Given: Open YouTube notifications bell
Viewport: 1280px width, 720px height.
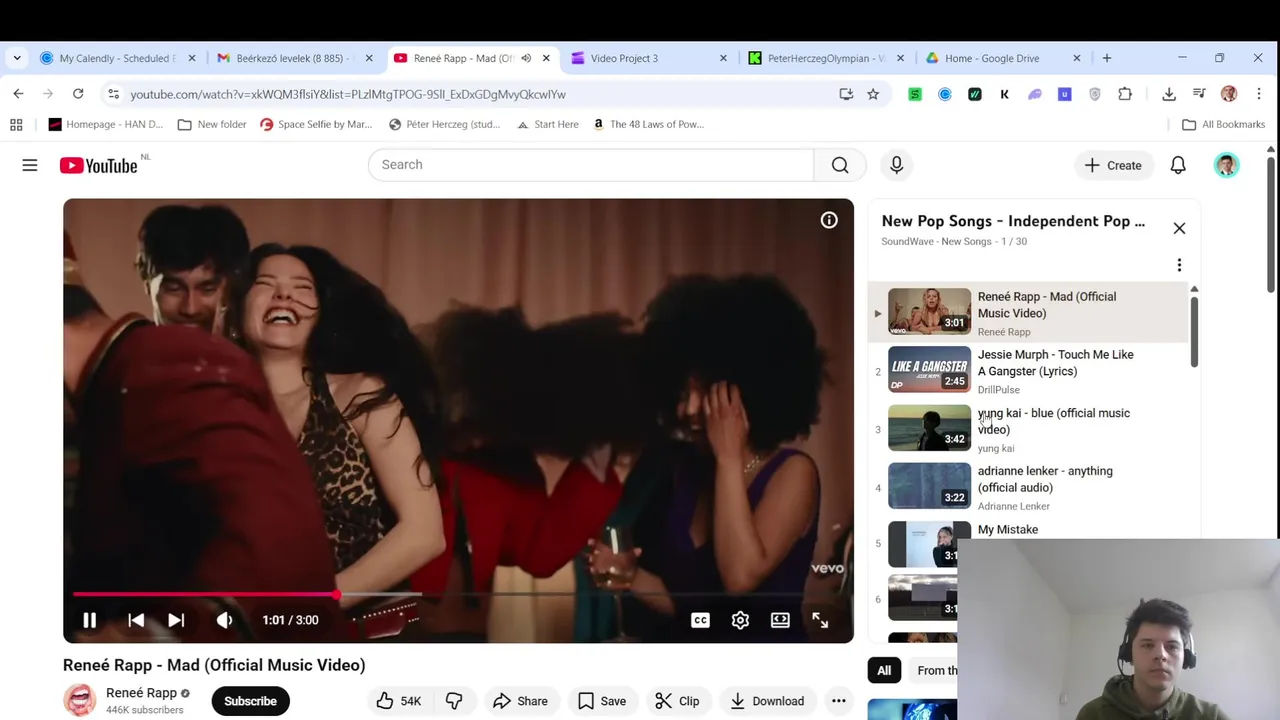Looking at the screenshot, I should 1178,165.
